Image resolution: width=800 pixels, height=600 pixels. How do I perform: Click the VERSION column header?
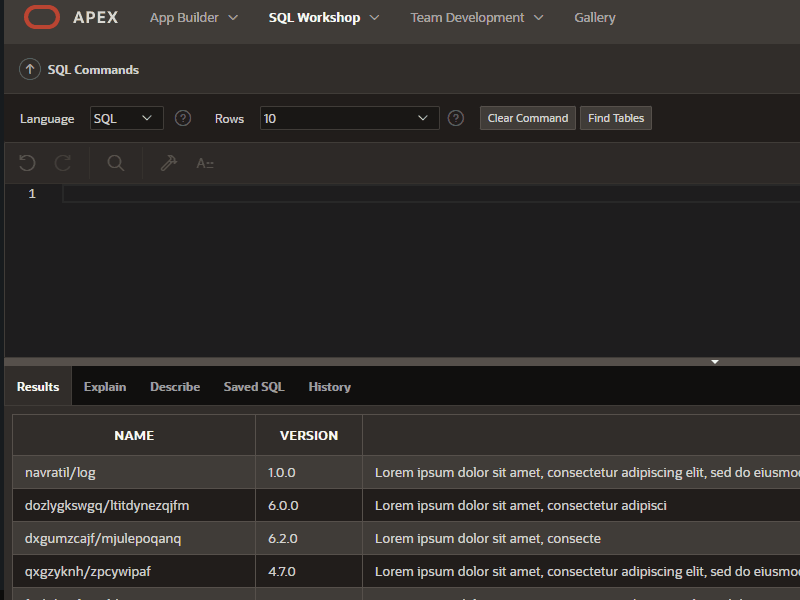pyautogui.click(x=309, y=435)
